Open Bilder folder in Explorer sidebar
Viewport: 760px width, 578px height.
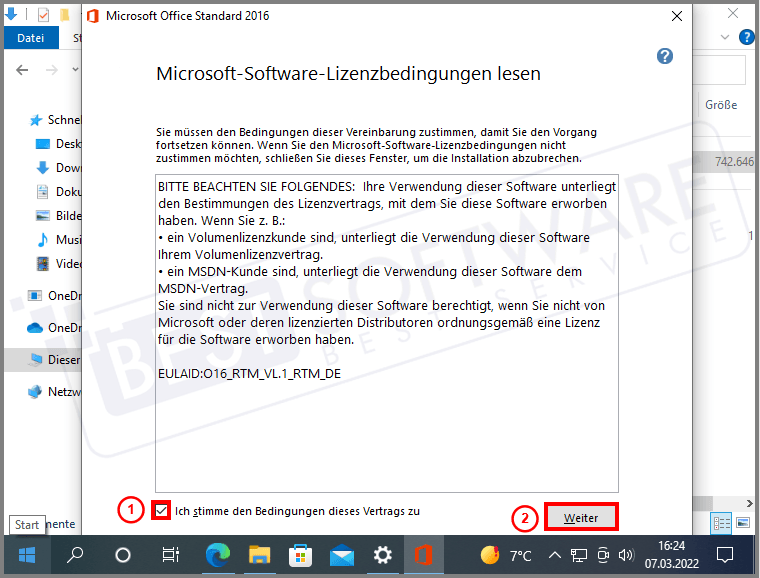pyautogui.click(x=58, y=216)
